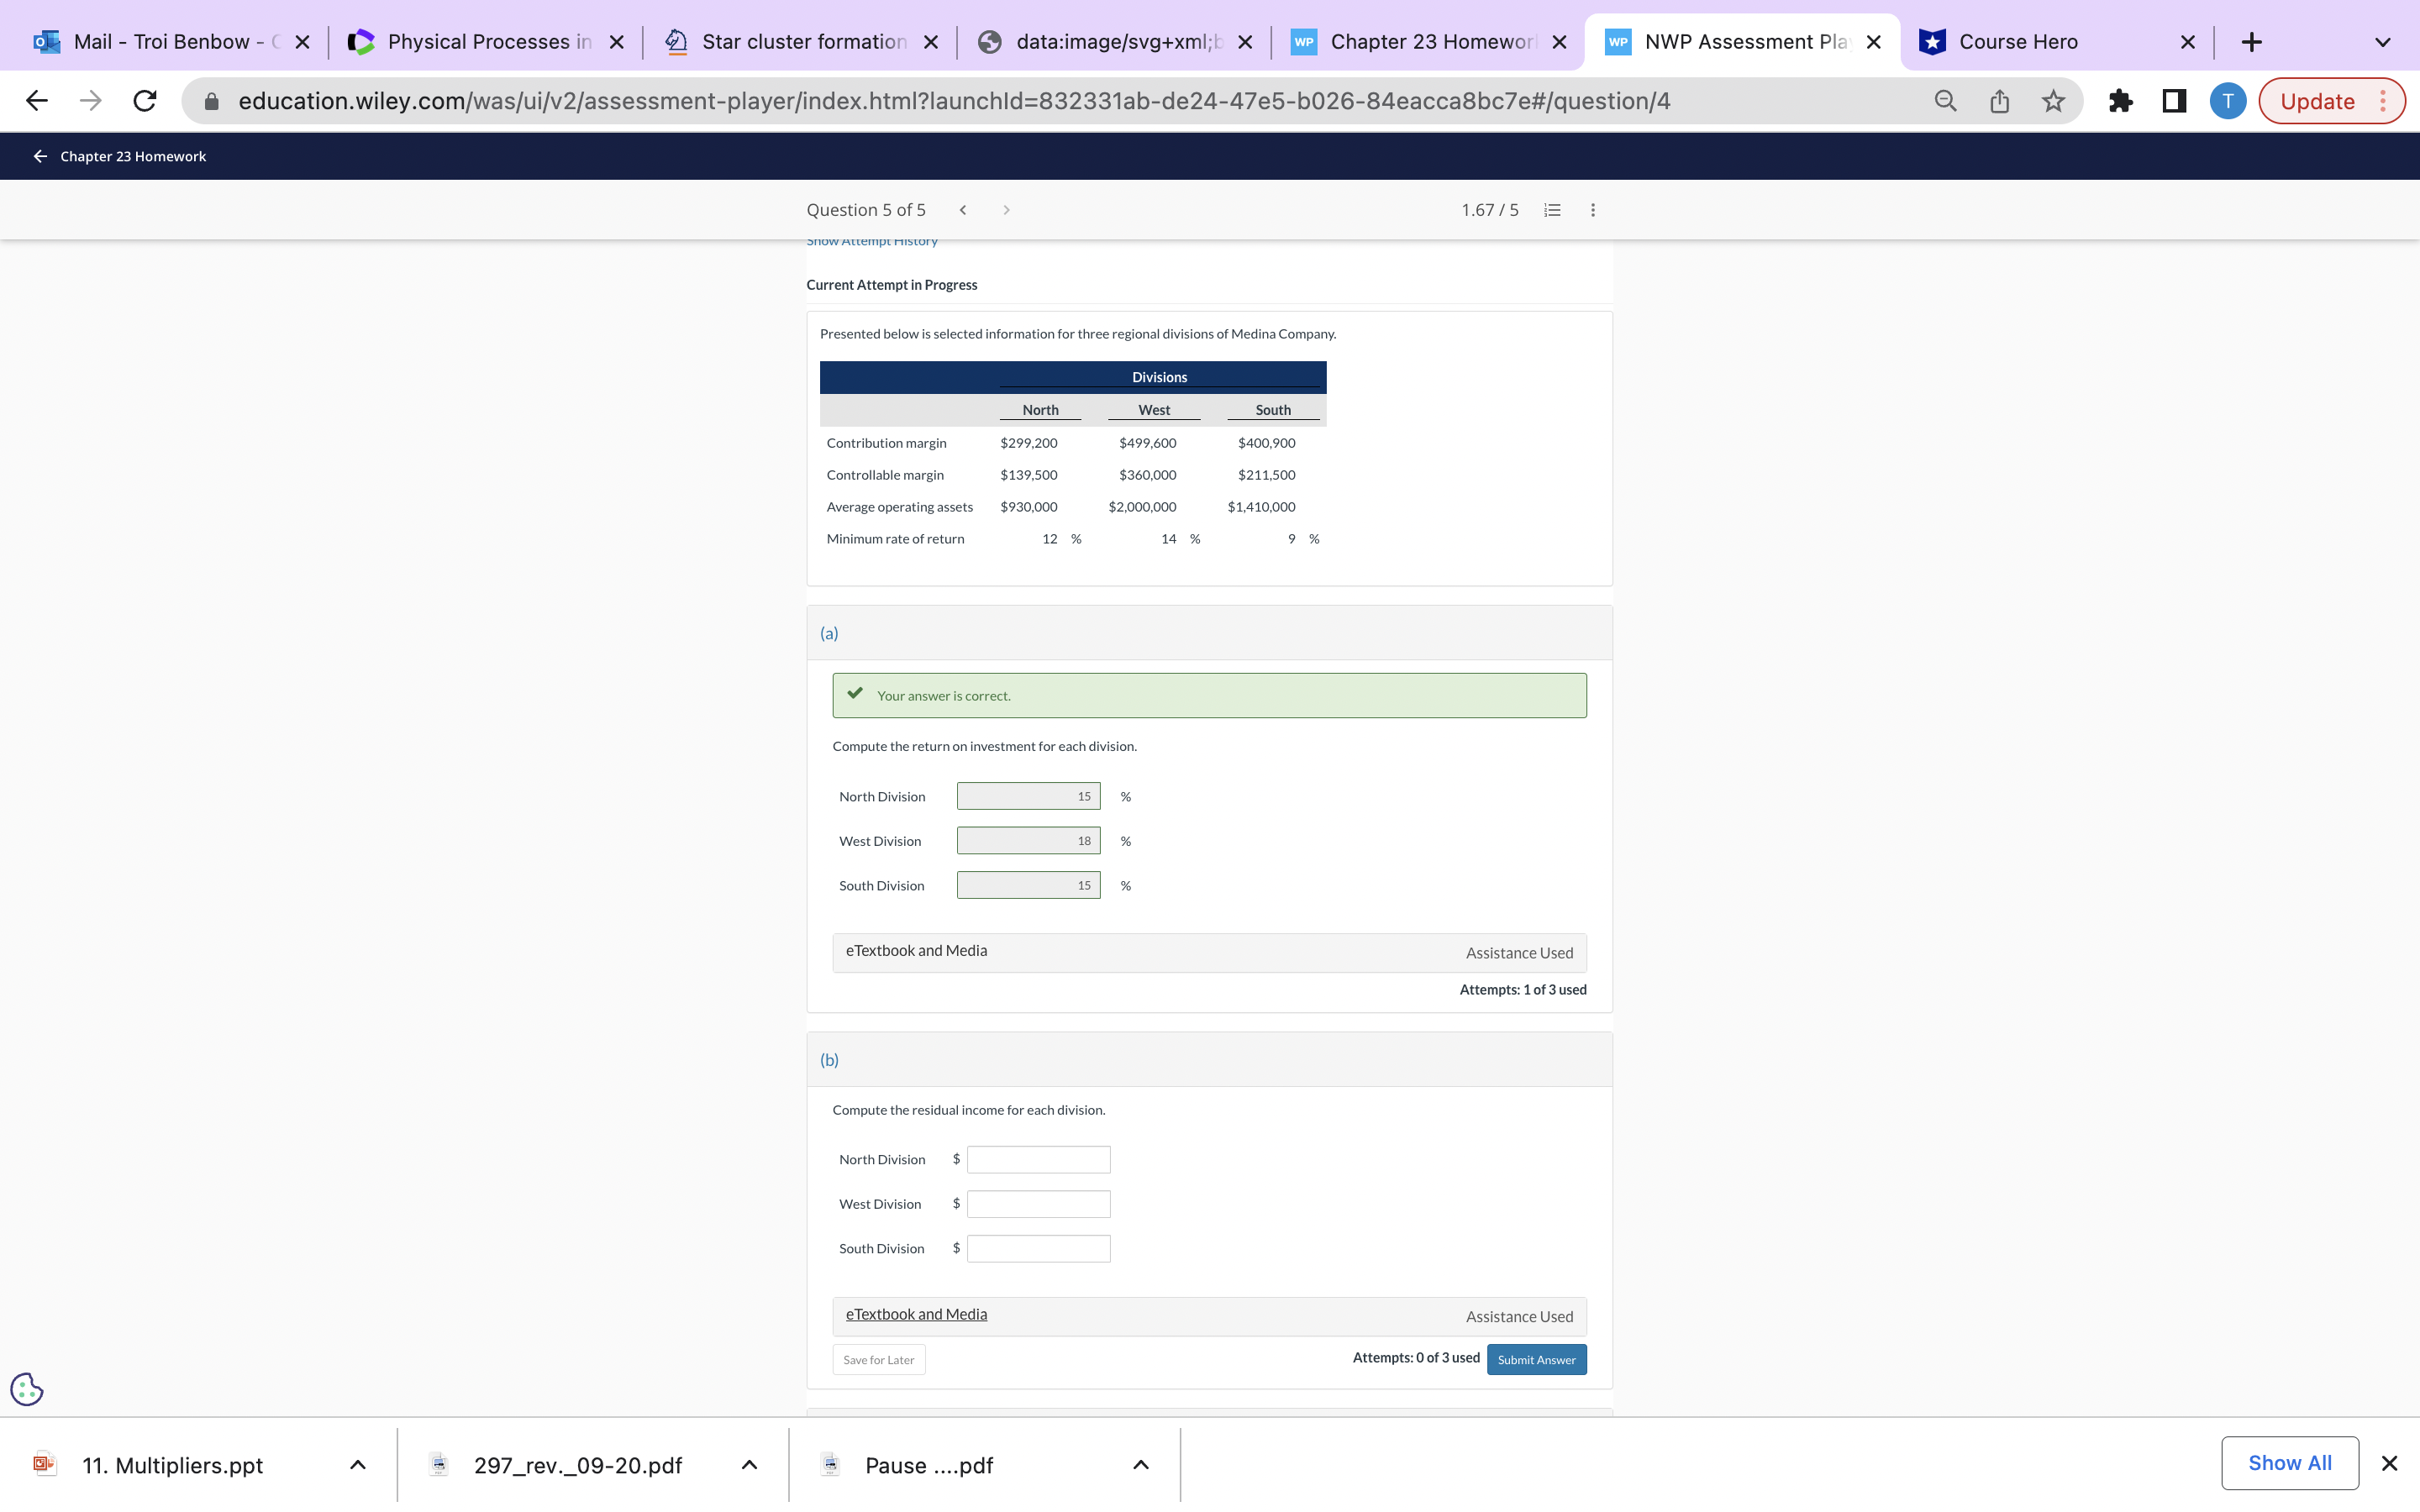Image resolution: width=2420 pixels, height=1512 pixels.
Task: Switch to the Chapter 23 Homework tab
Action: (x=1430, y=42)
